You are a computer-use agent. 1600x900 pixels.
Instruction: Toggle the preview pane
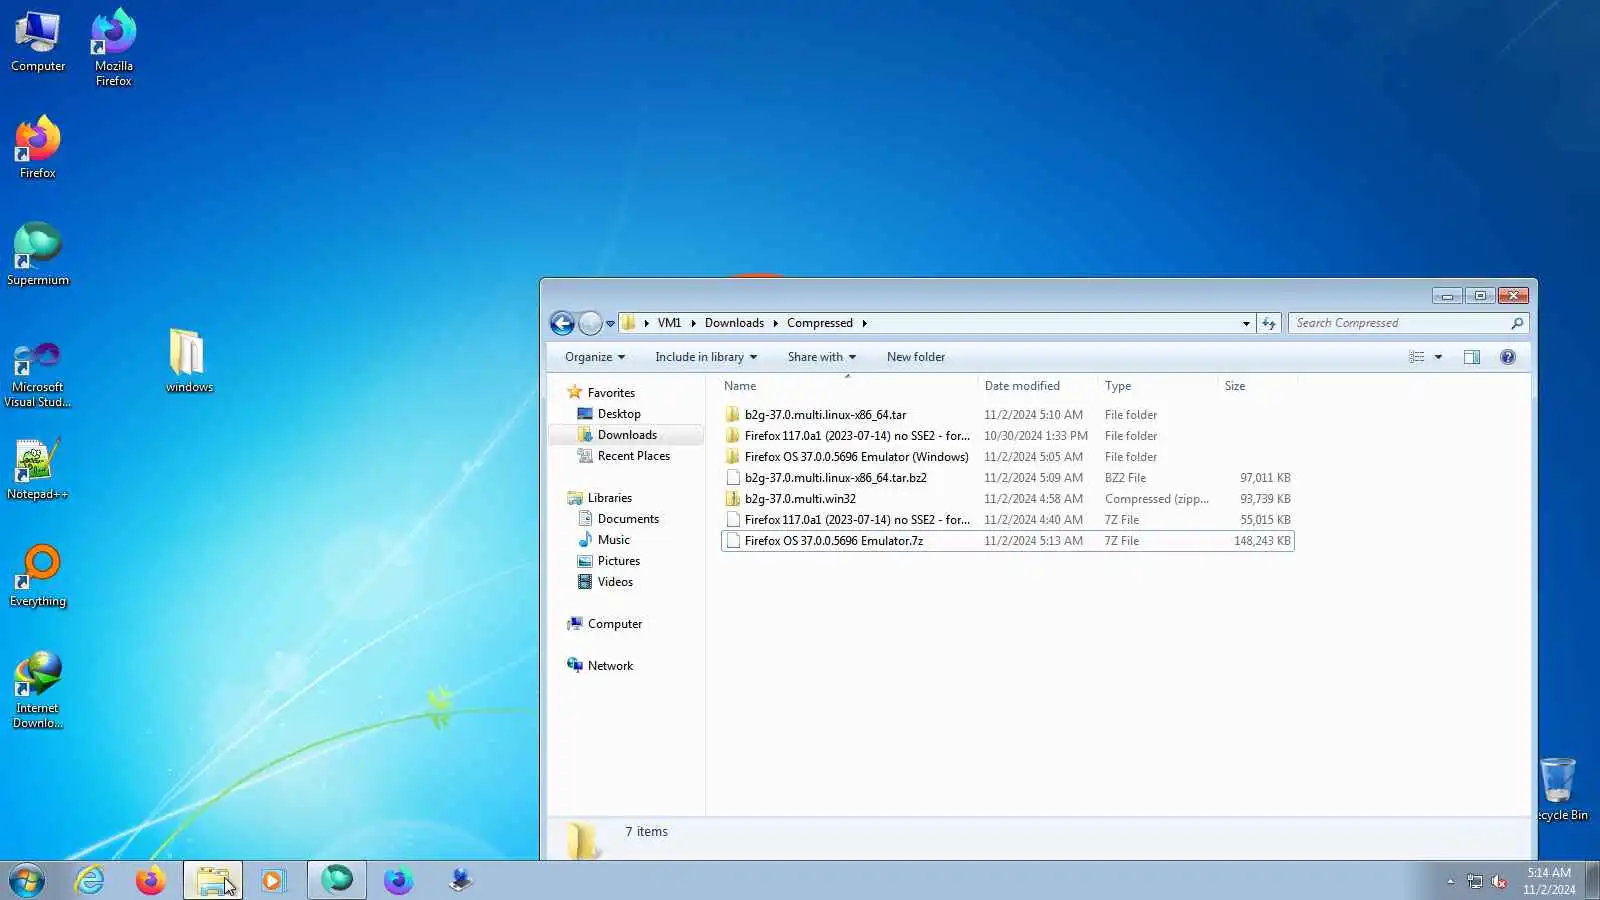1472,357
